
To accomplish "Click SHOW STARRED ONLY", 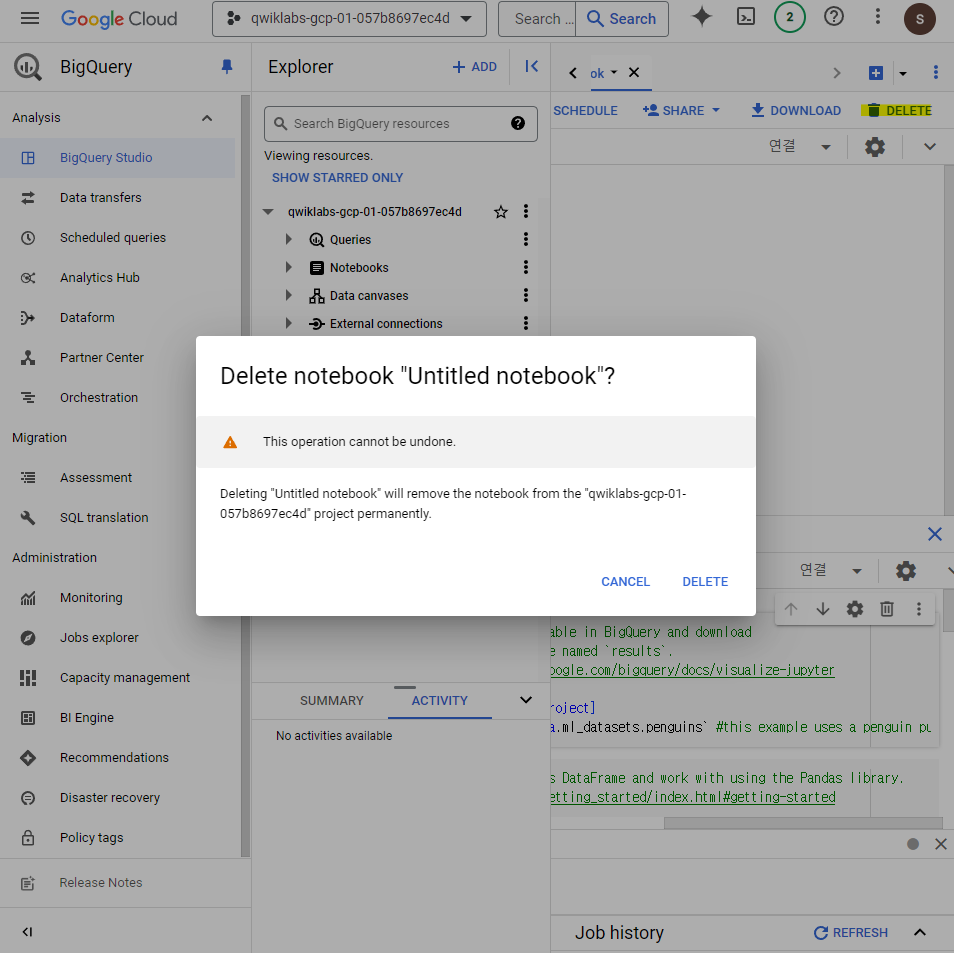I will coord(337,178).
